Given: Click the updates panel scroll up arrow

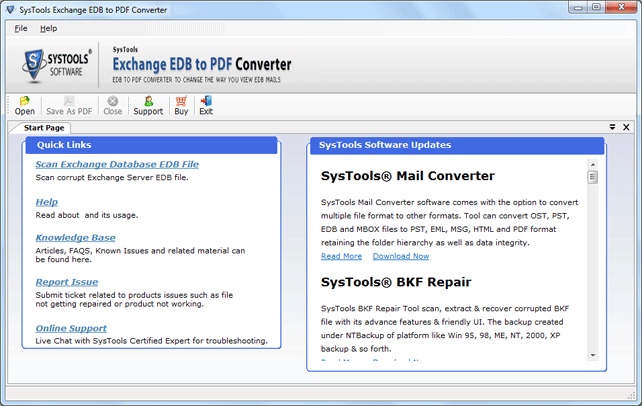Looking at the screenshot, I should (592, 165).
